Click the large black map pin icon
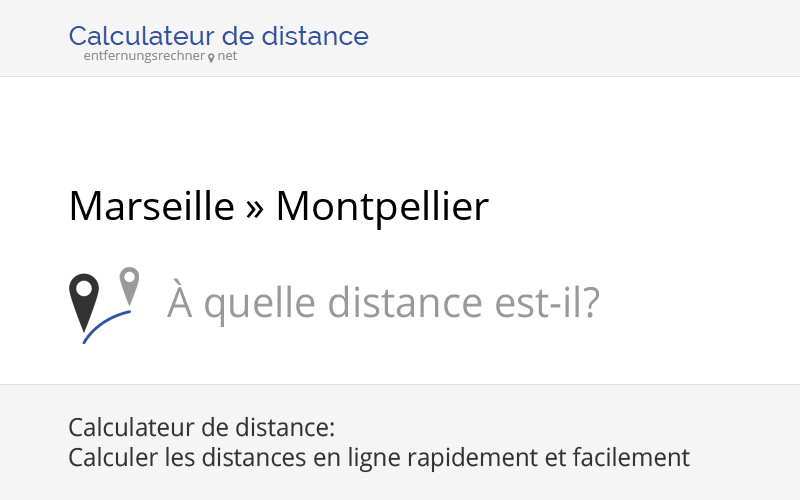The width and height of the screenshot is (800, 500). click(84, 302)
